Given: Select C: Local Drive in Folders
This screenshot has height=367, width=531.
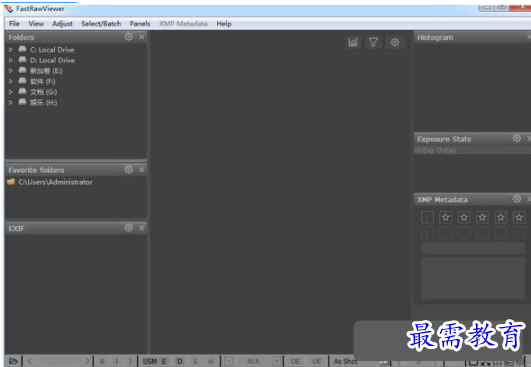Looking at the screenshot, I should (x=52, y=50).
